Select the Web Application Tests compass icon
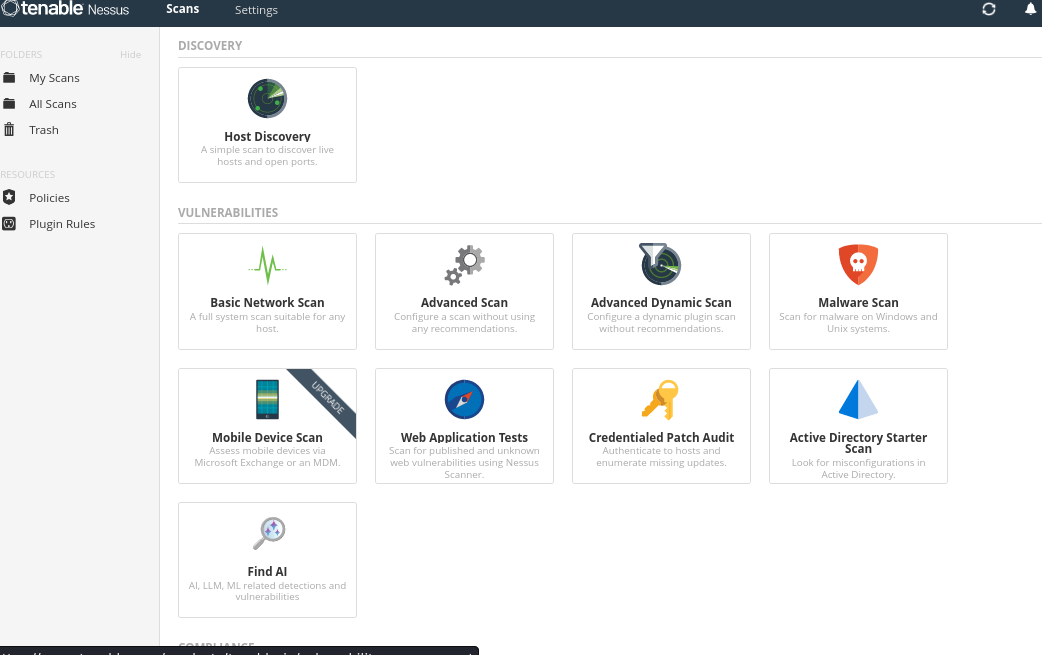Viewport: 1042px width, 655px height. 464,399
